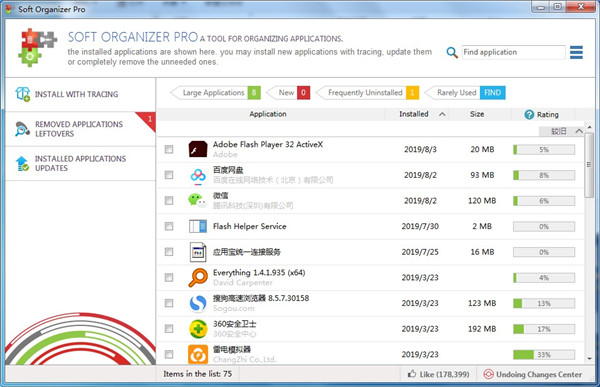
Task: Click the 33% rating bar
Action: point(544,354)
